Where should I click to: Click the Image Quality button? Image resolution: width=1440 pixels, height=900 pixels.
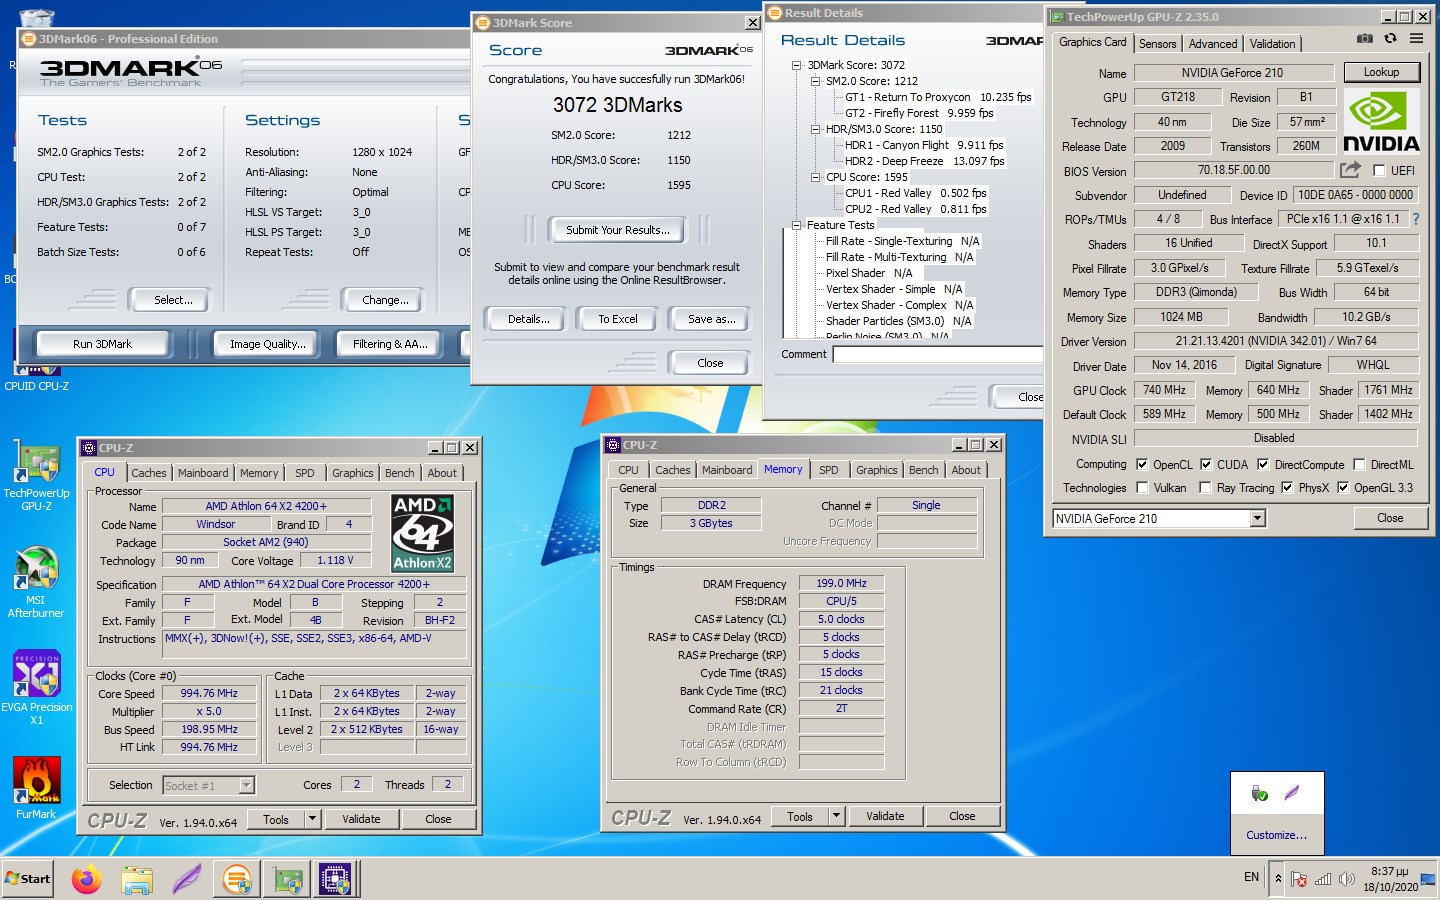[267, 344]
